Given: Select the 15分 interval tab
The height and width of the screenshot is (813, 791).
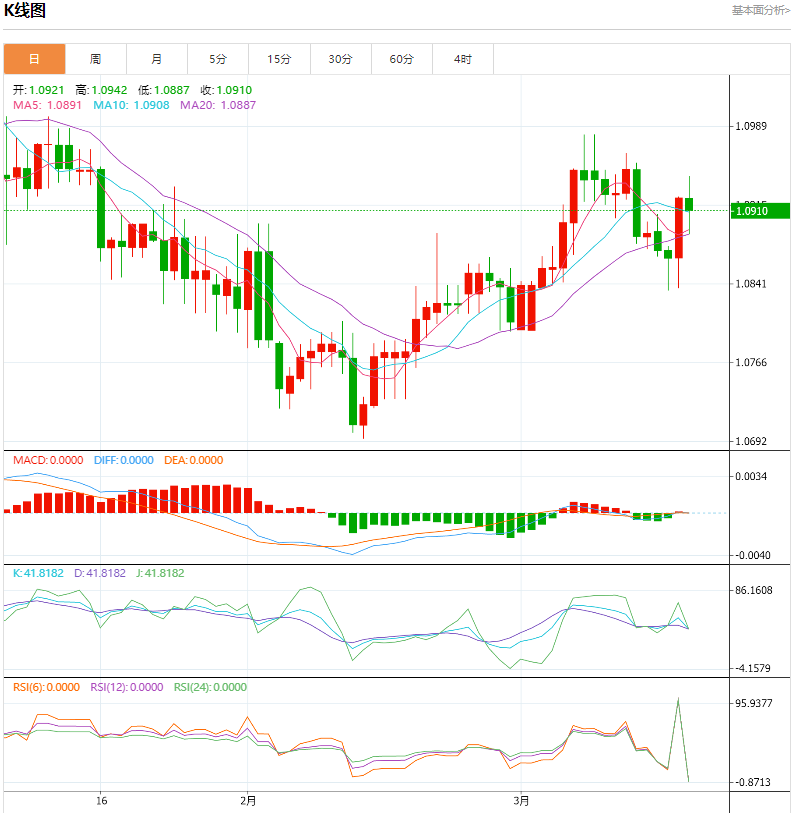Looking at the screenshot, I should point(279,59).
